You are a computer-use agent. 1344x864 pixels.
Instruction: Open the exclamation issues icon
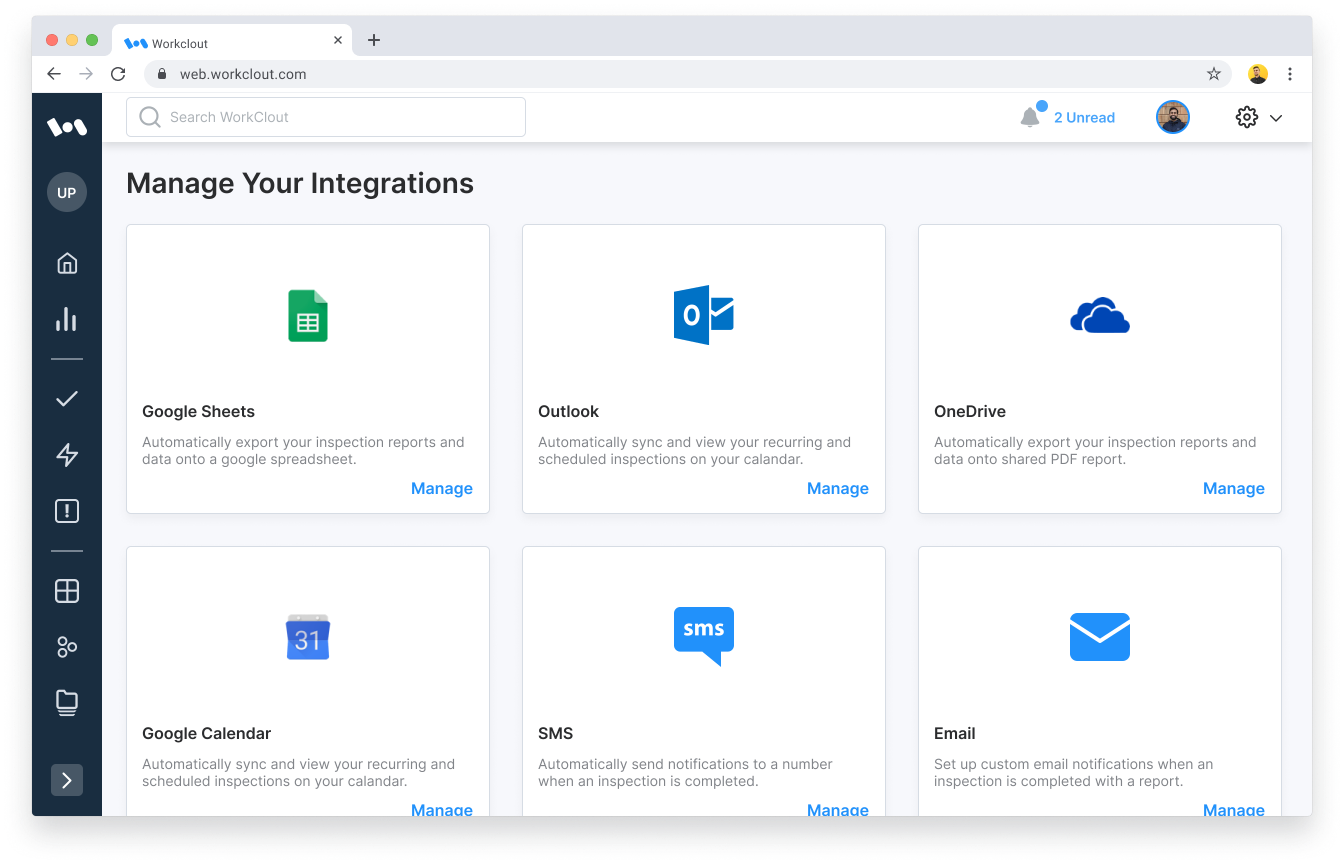pyautogui.click(x=67, y=511)
